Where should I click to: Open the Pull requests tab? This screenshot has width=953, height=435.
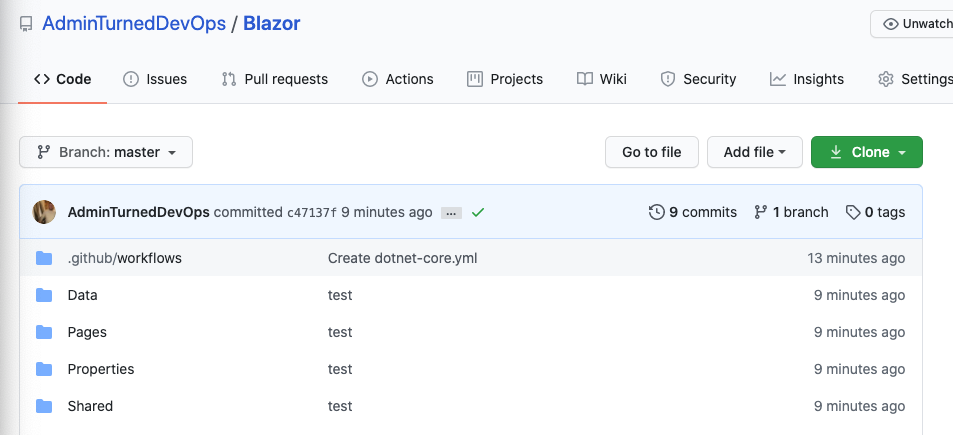(275, 79)
